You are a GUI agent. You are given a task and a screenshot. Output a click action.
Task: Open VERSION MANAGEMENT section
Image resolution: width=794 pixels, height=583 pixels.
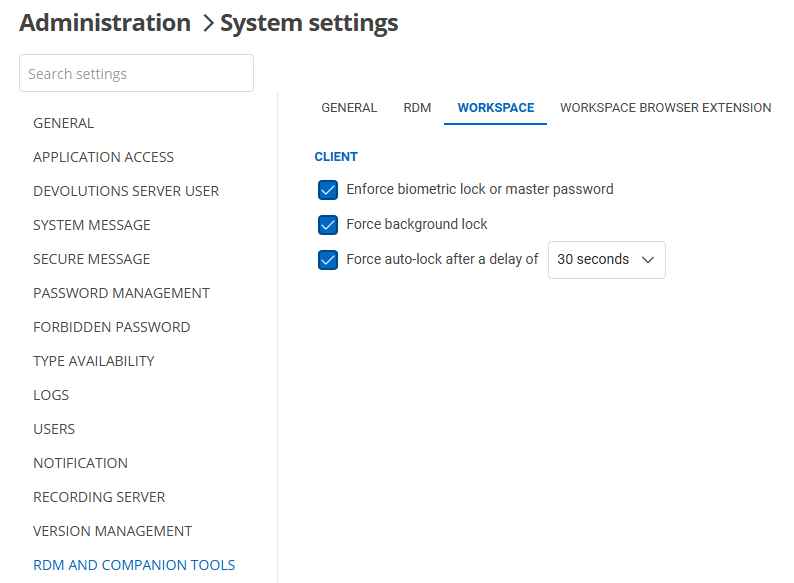pyautogui.click(x=112, y=531)
